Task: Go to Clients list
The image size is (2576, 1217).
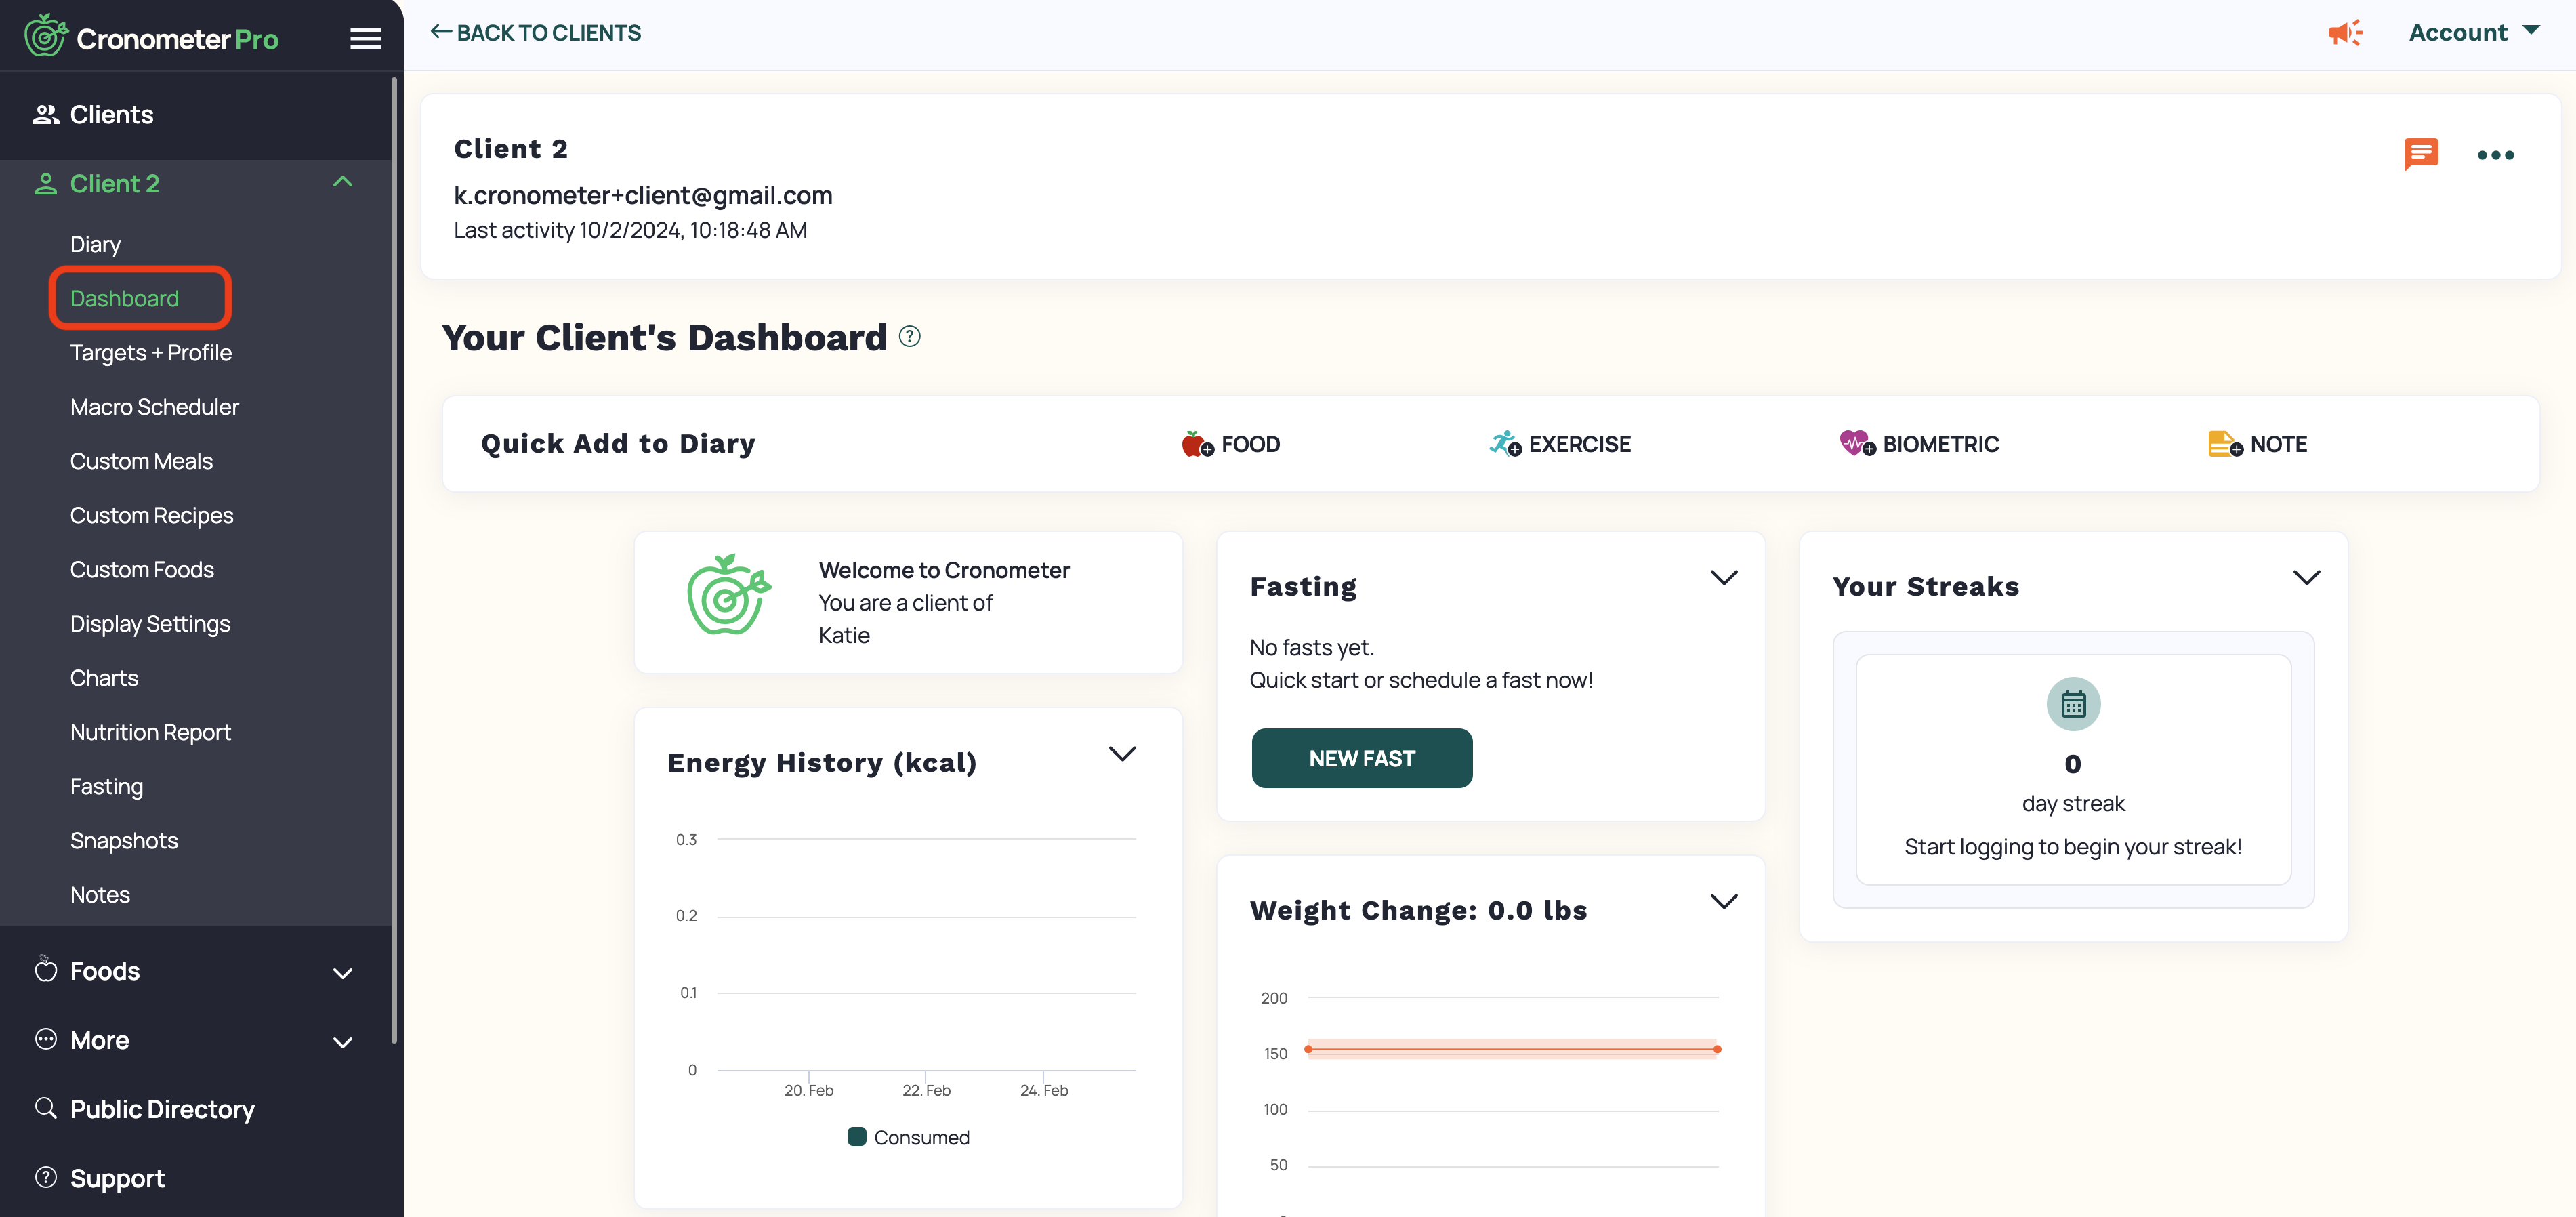Action: pos(111,115)
